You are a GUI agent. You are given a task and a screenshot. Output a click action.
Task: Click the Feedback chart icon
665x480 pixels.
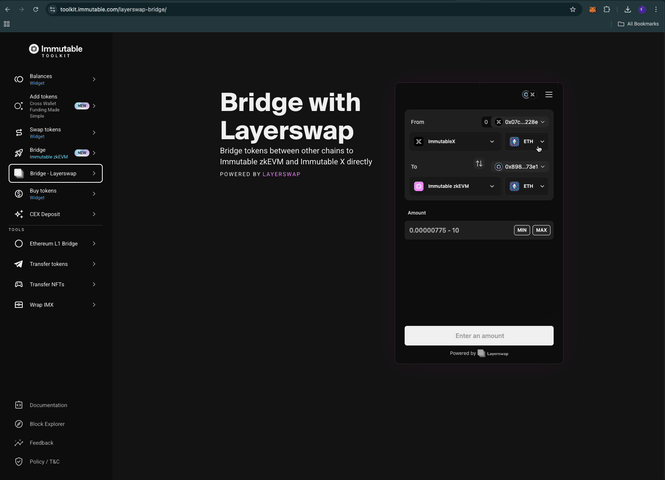coord(19,443)
